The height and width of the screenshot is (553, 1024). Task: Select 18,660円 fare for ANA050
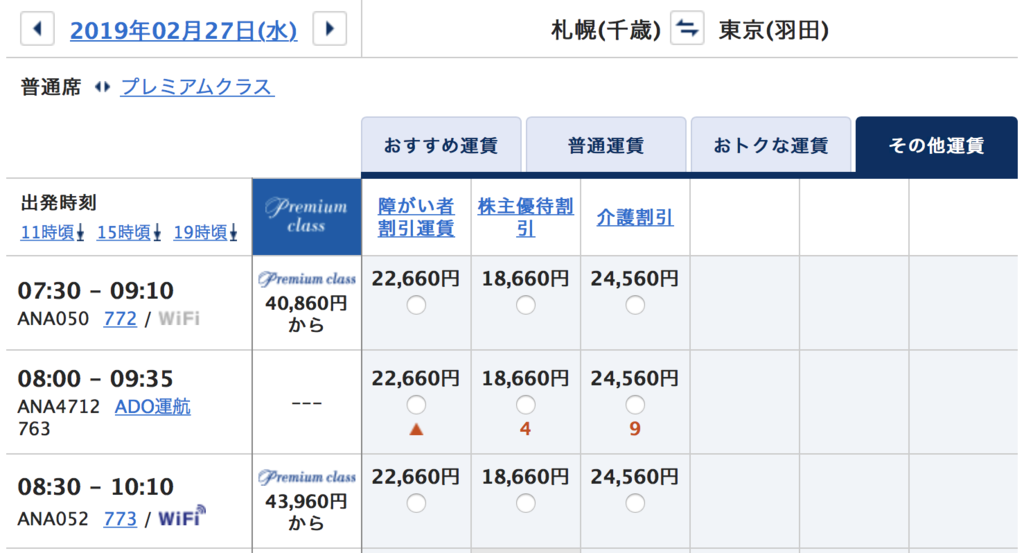pos(526,305)
